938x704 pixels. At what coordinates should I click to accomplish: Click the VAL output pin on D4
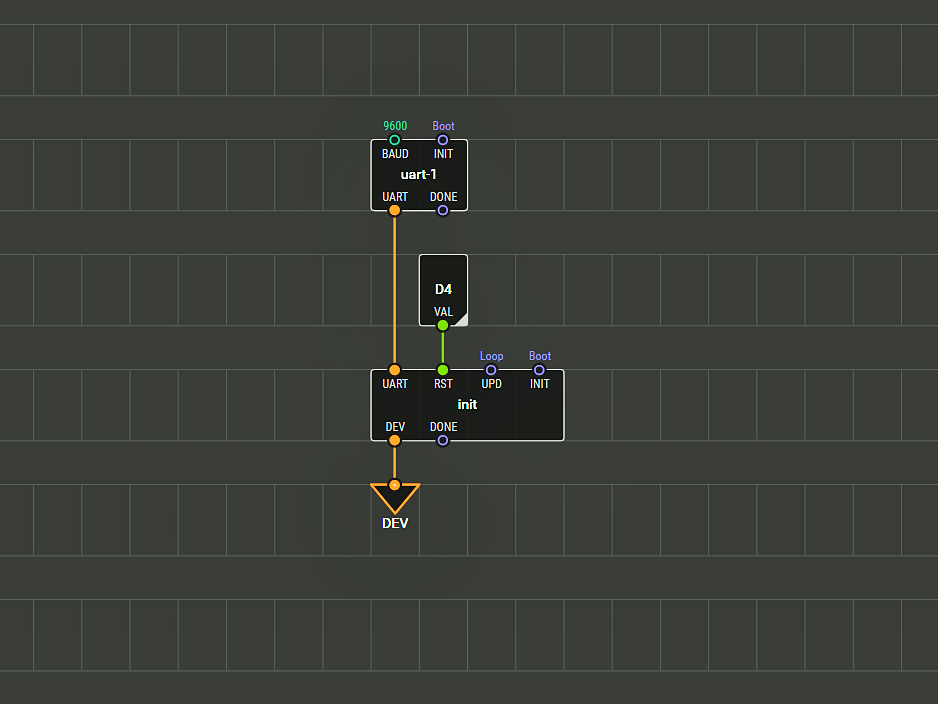pyautogui.click(x=443, y=325)
